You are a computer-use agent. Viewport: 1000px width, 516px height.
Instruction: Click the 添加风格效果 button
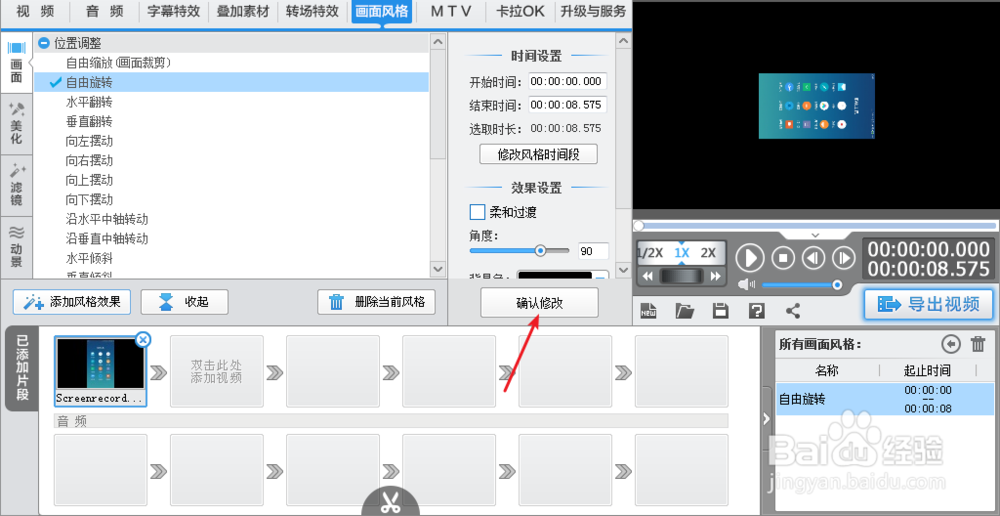click(x=71, y=302)
